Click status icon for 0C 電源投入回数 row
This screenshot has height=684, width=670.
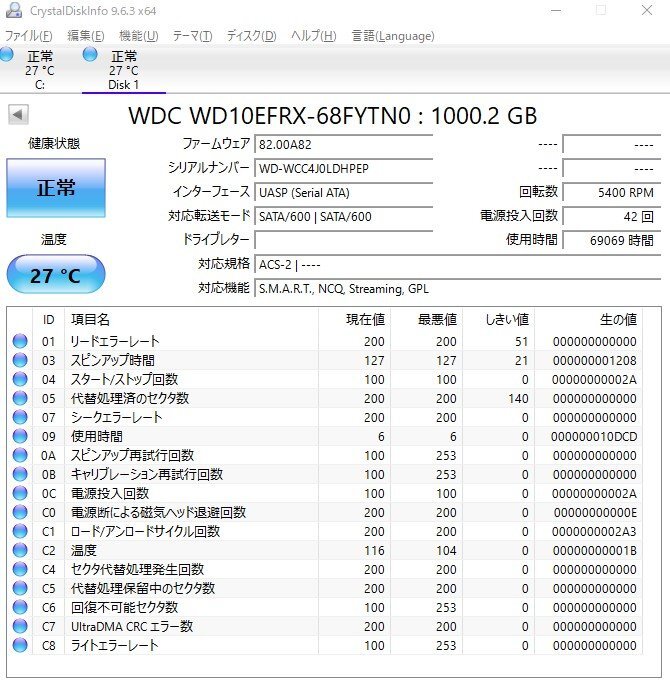(20, 493)
